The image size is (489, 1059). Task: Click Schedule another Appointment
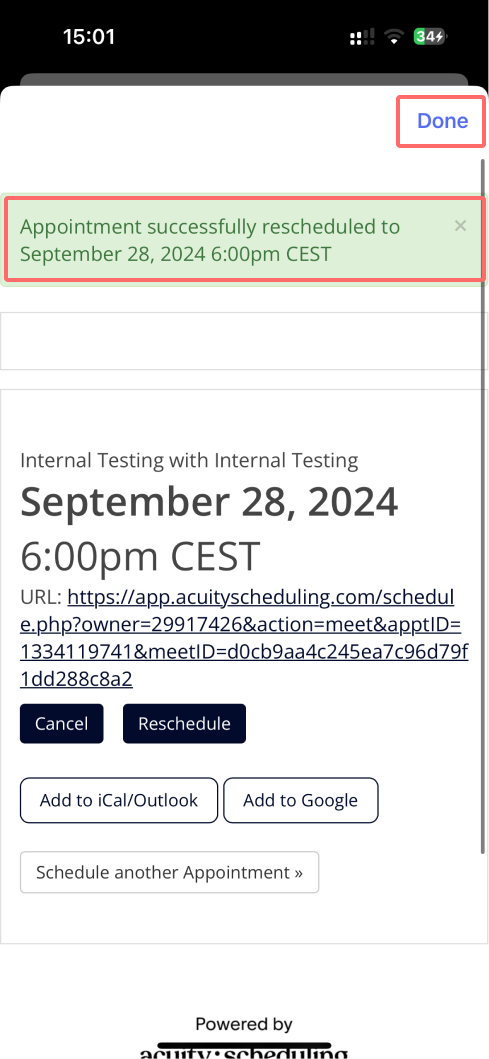[170, 872]
